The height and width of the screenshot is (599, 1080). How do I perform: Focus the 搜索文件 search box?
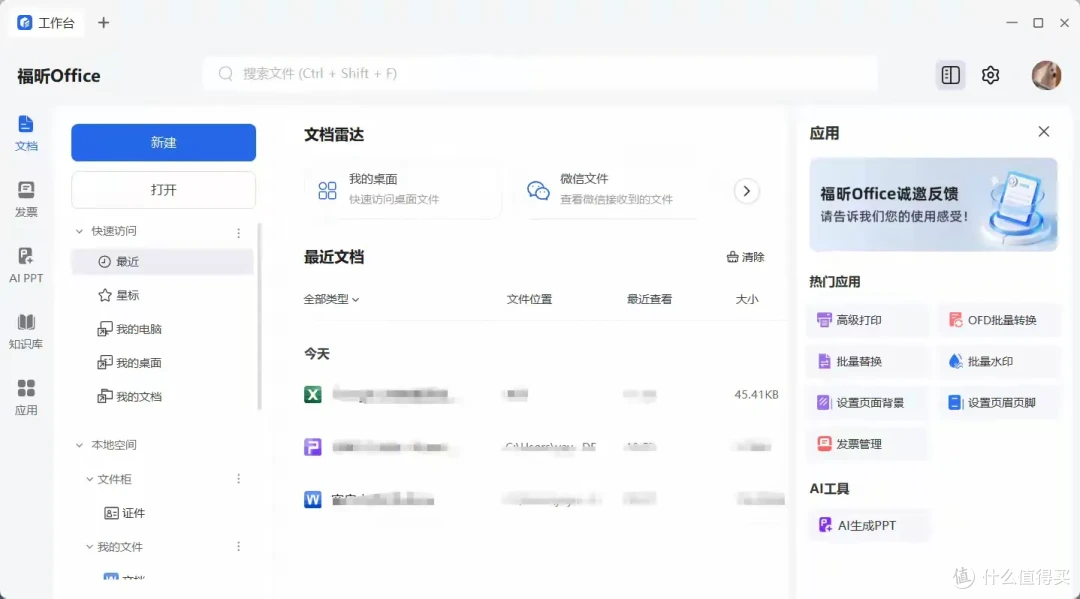click(540, 74)
